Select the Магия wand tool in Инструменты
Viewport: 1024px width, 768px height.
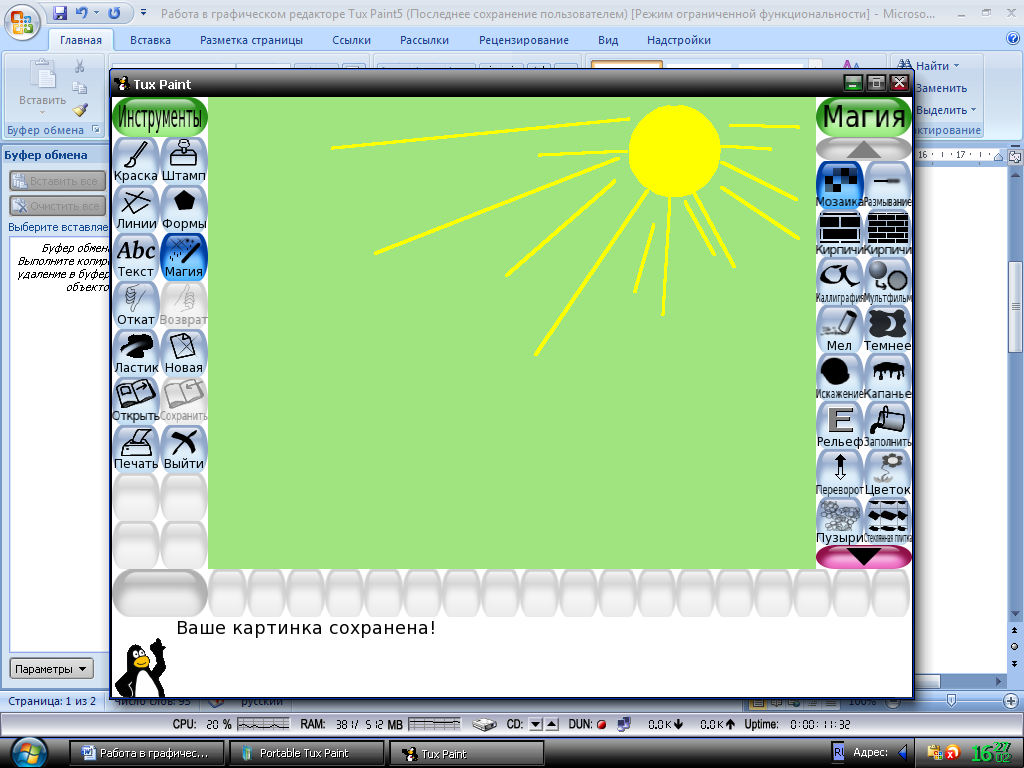[x=184, y=257]
